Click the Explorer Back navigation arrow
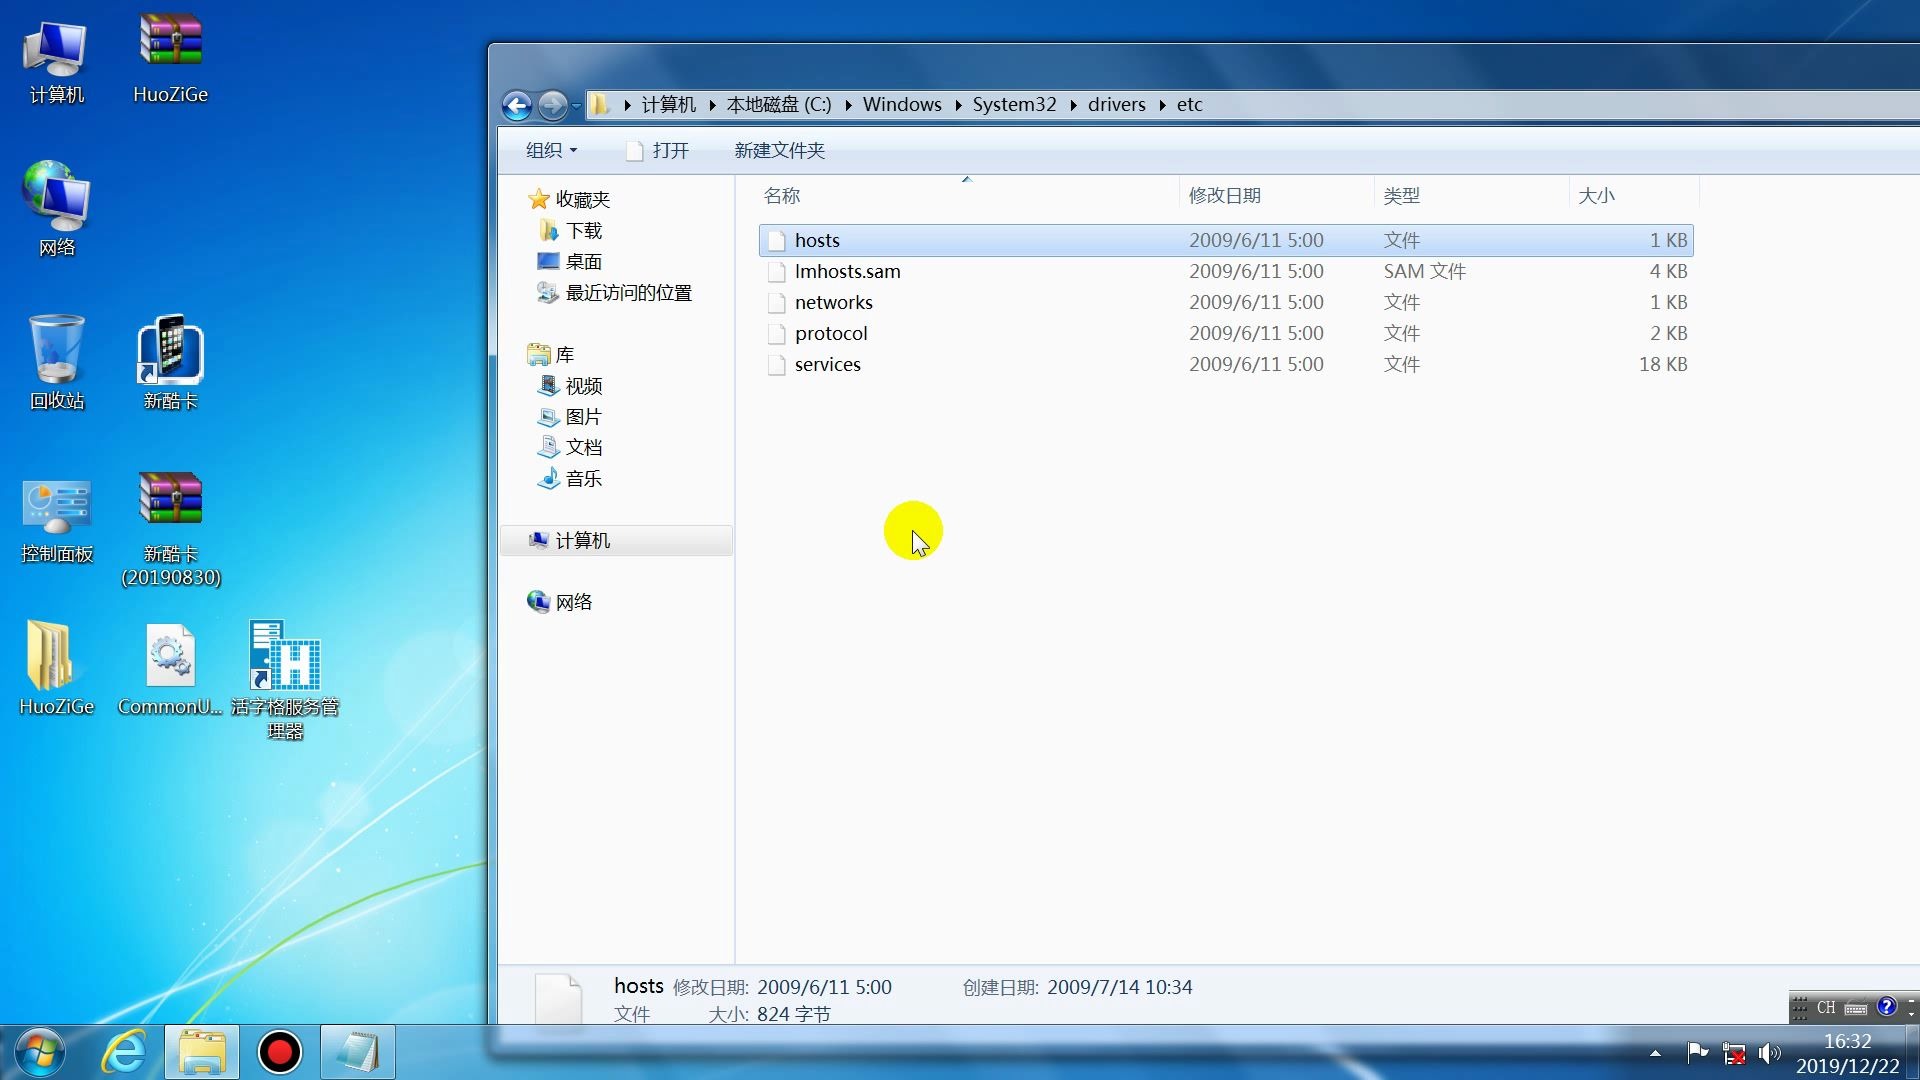The height and width of the screenshot is (1080, 1920). pyautogui.click(x=517, y=105)
